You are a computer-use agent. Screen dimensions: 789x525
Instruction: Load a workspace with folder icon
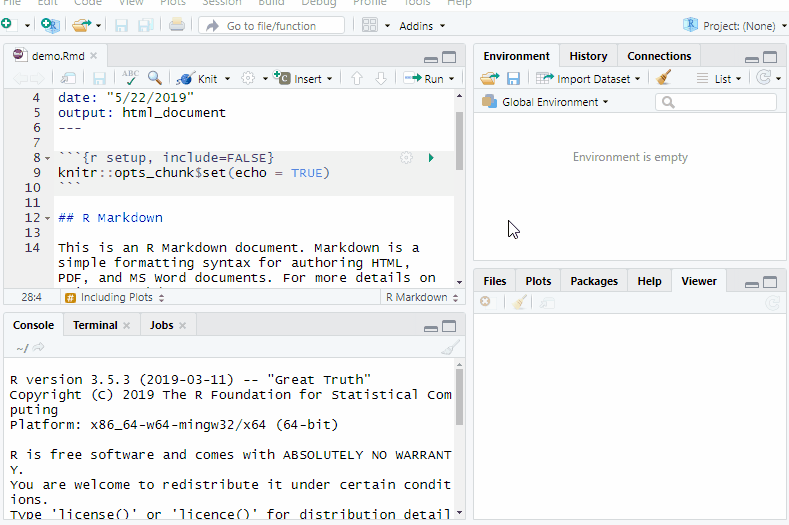[489, 79]
